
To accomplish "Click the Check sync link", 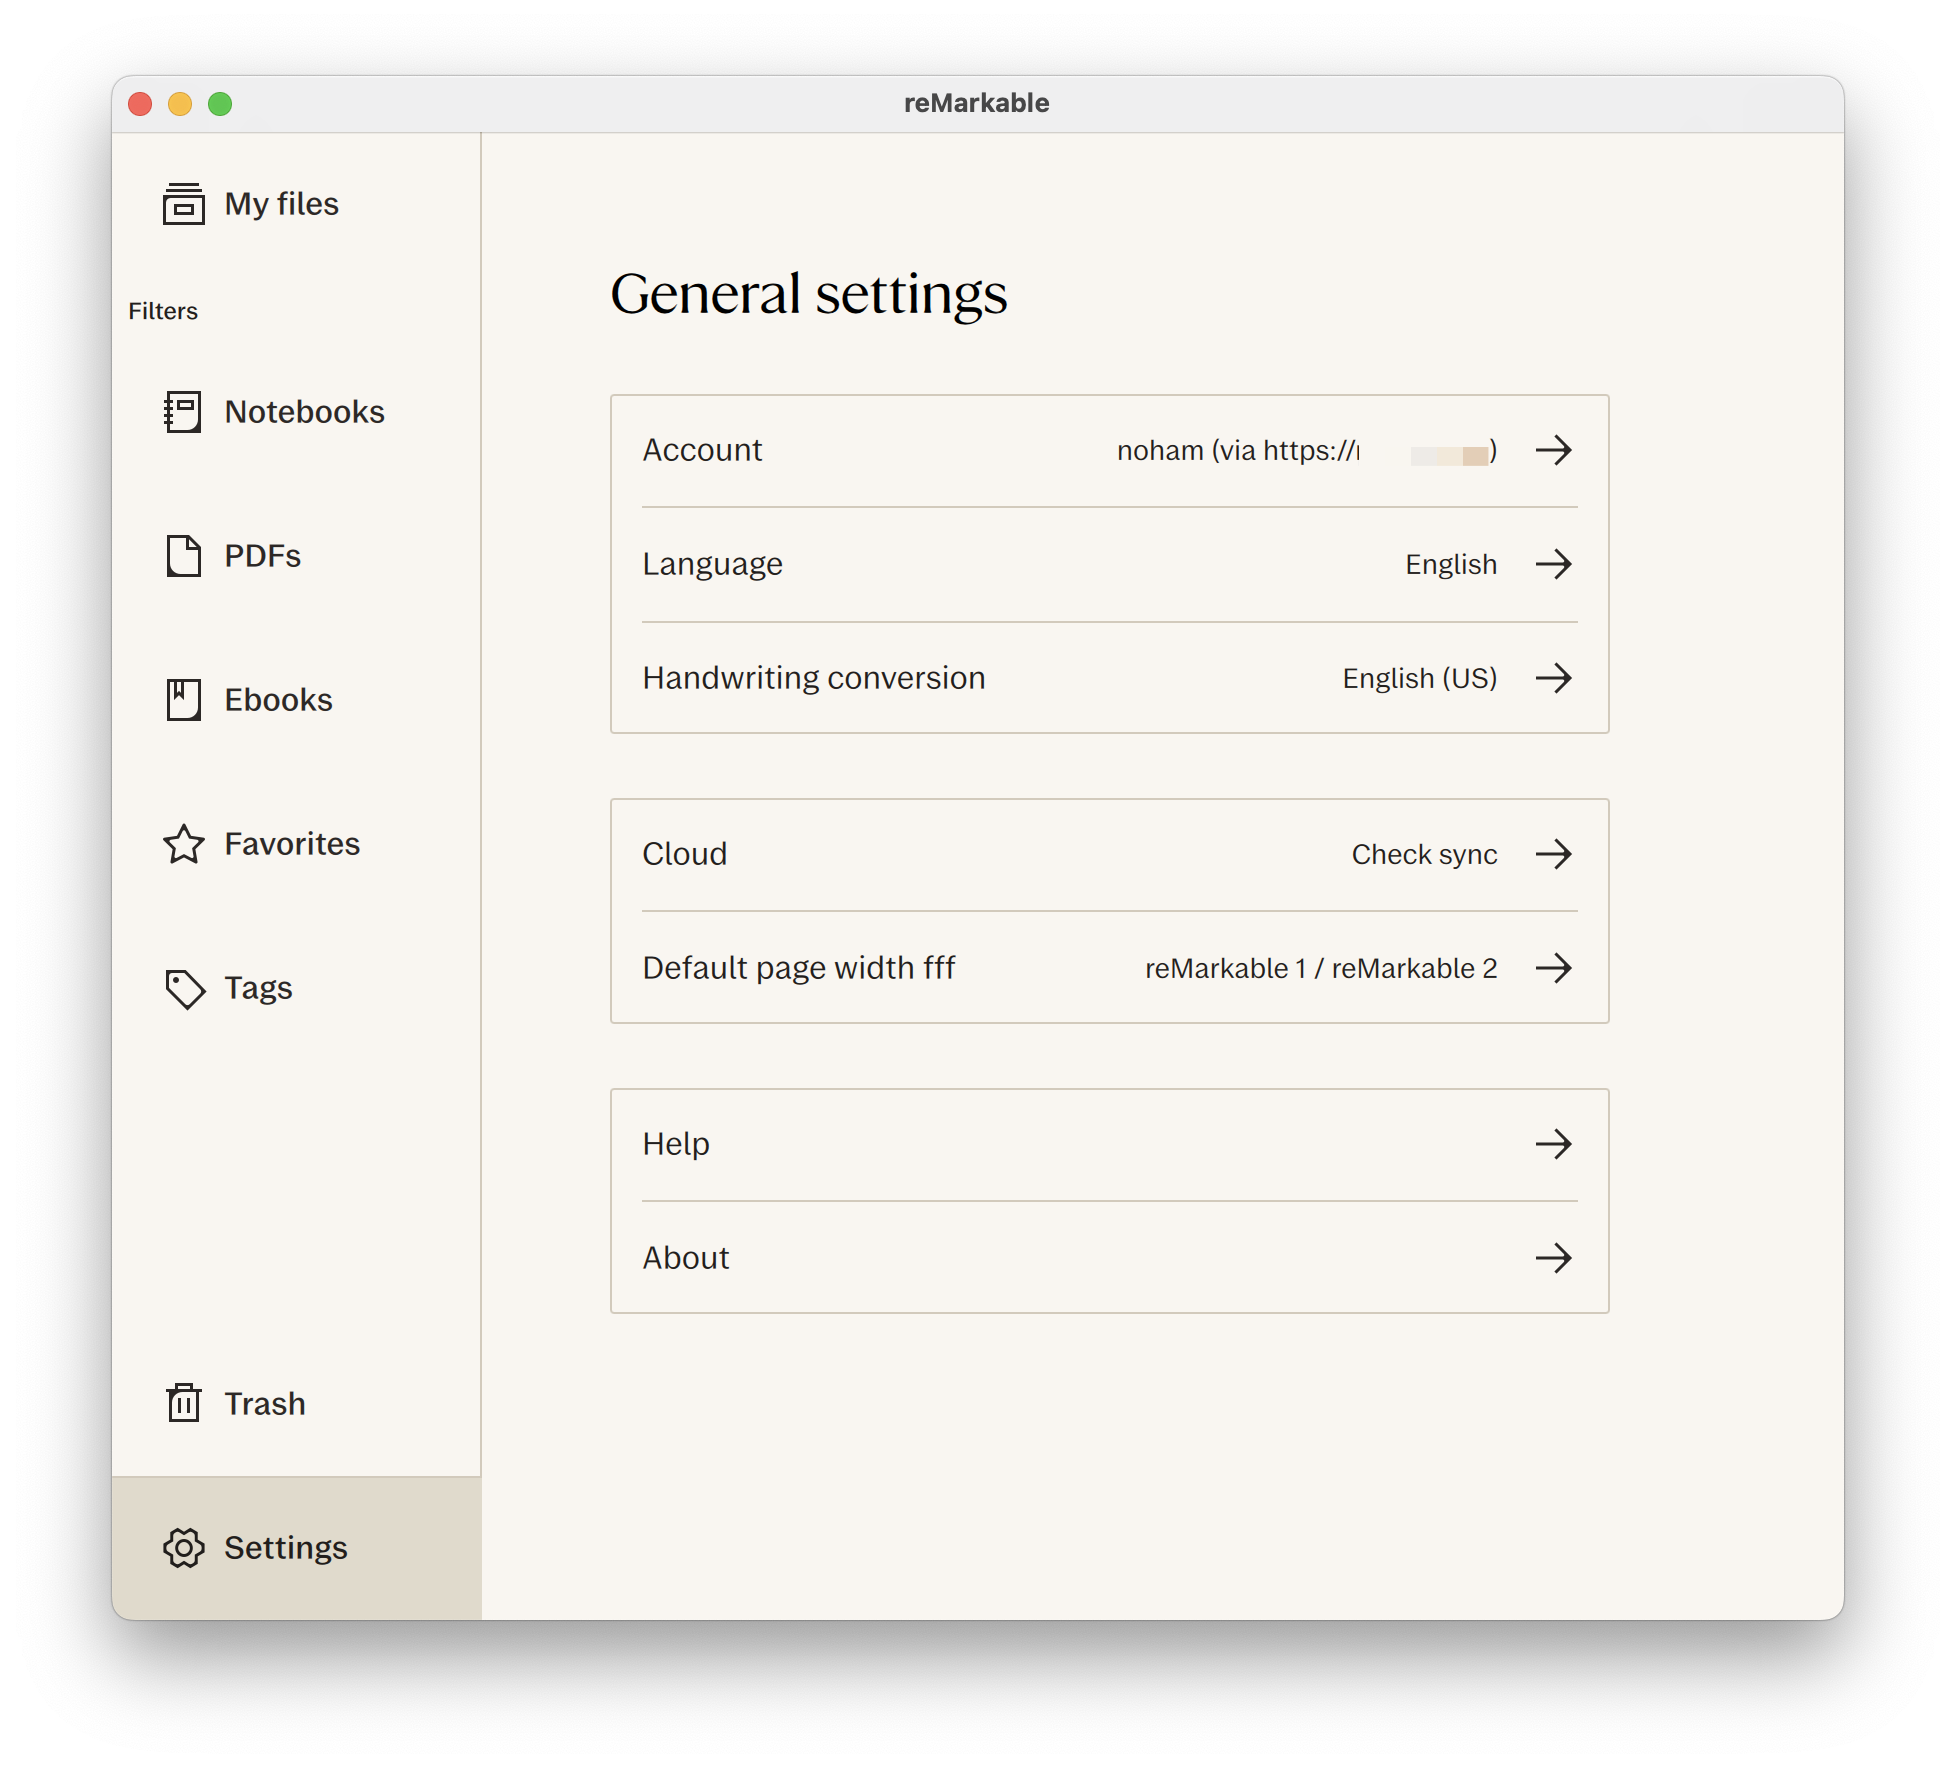I will point(1424,854).
